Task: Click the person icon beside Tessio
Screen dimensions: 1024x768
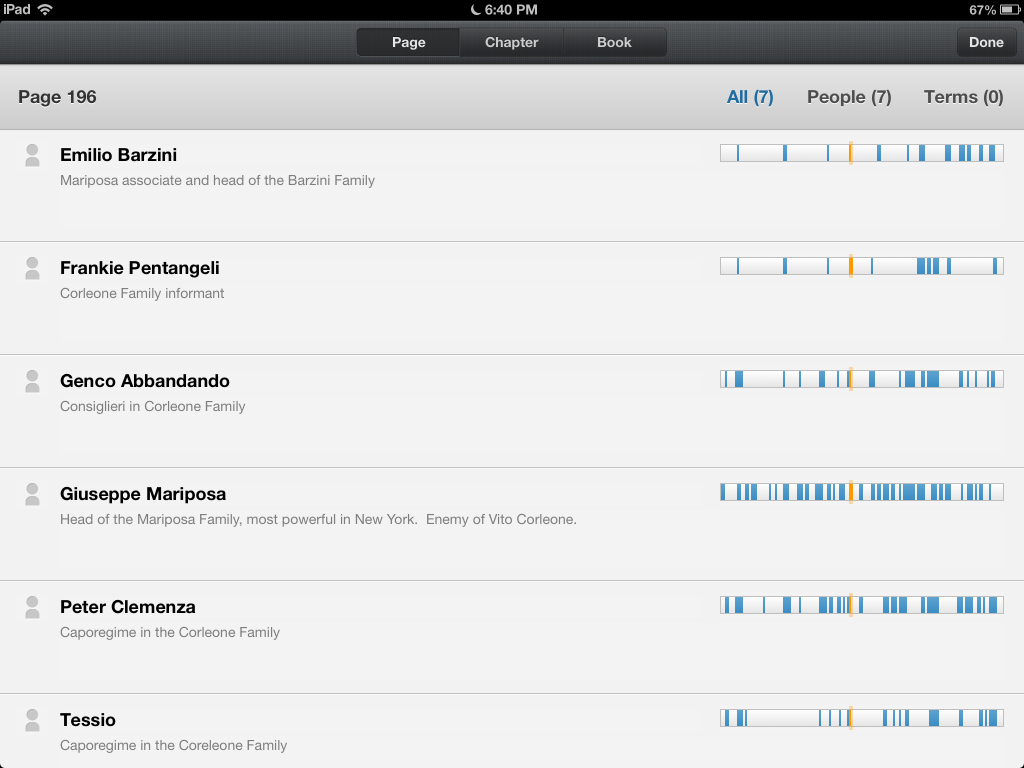Action: click(32, 720)
